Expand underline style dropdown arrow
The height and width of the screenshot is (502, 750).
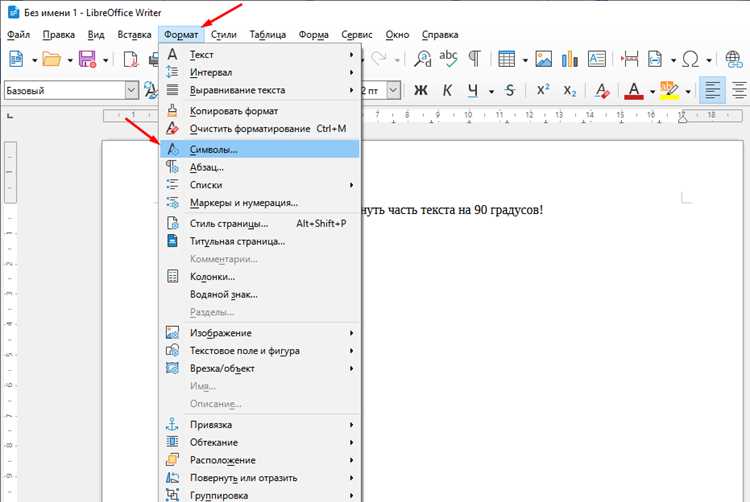pos(491,91)
